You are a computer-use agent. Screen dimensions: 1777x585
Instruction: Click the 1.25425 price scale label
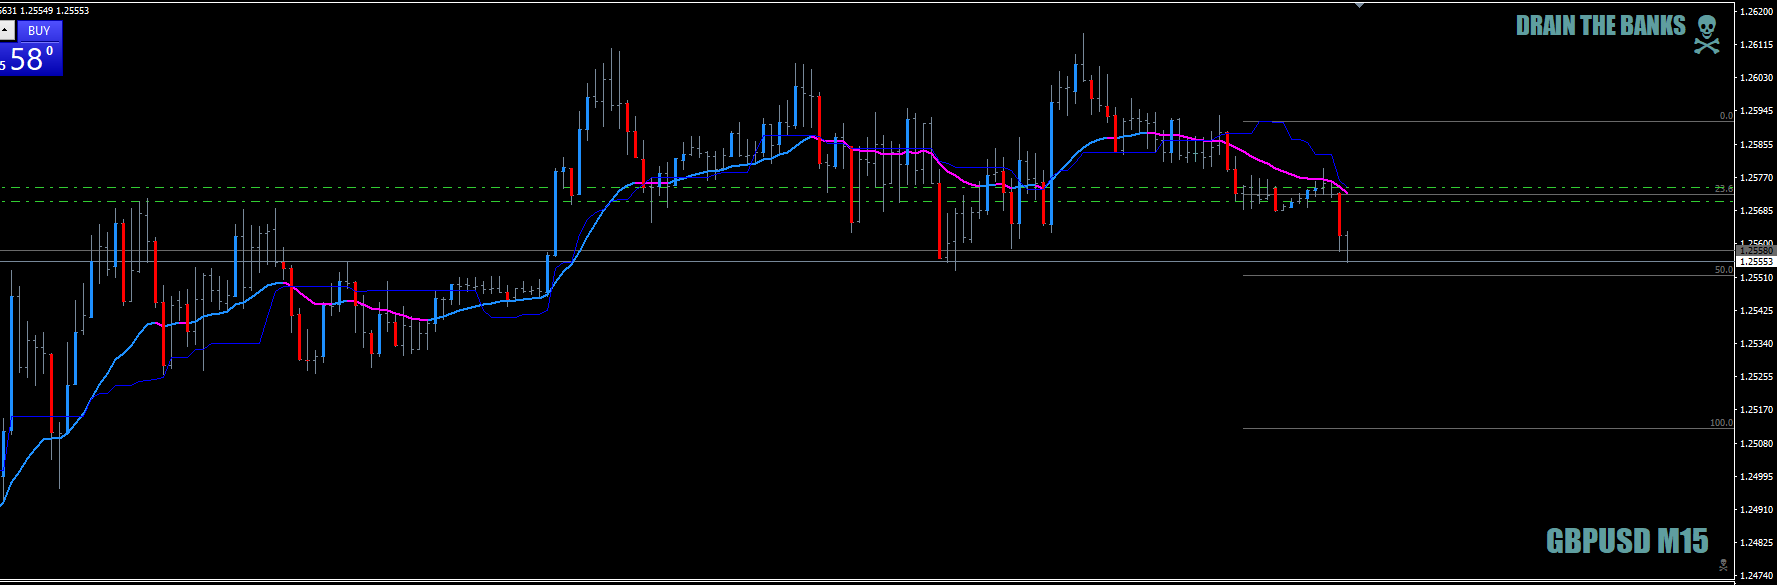[x=1757, y=311]
